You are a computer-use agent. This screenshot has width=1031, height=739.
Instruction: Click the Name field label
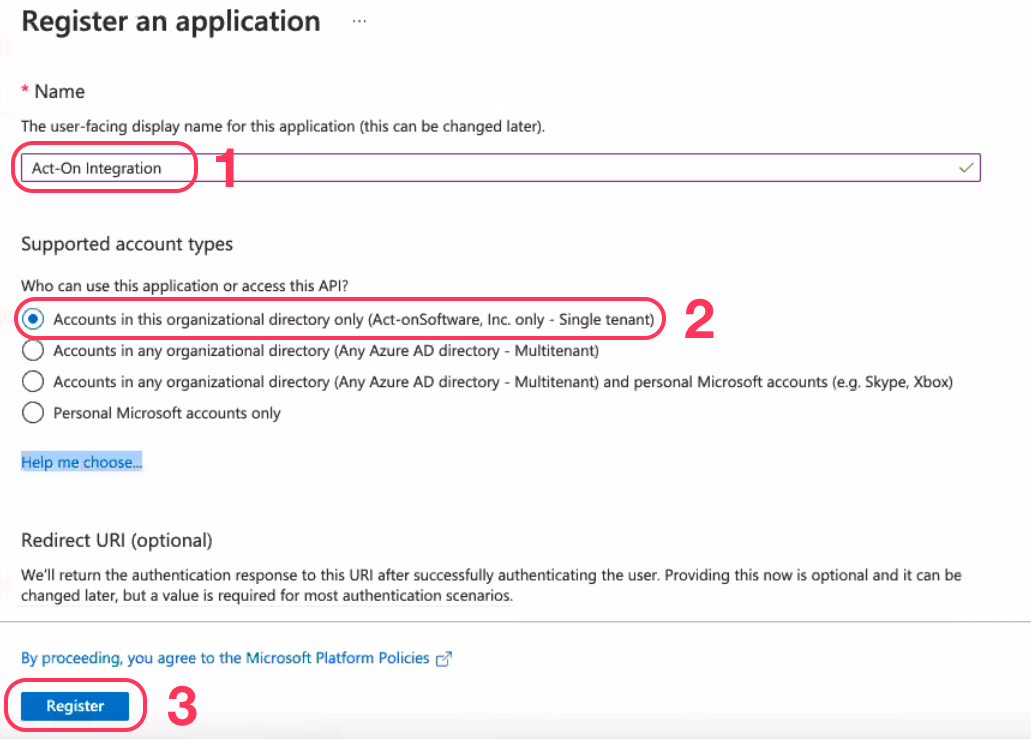(x=59, y=91)
